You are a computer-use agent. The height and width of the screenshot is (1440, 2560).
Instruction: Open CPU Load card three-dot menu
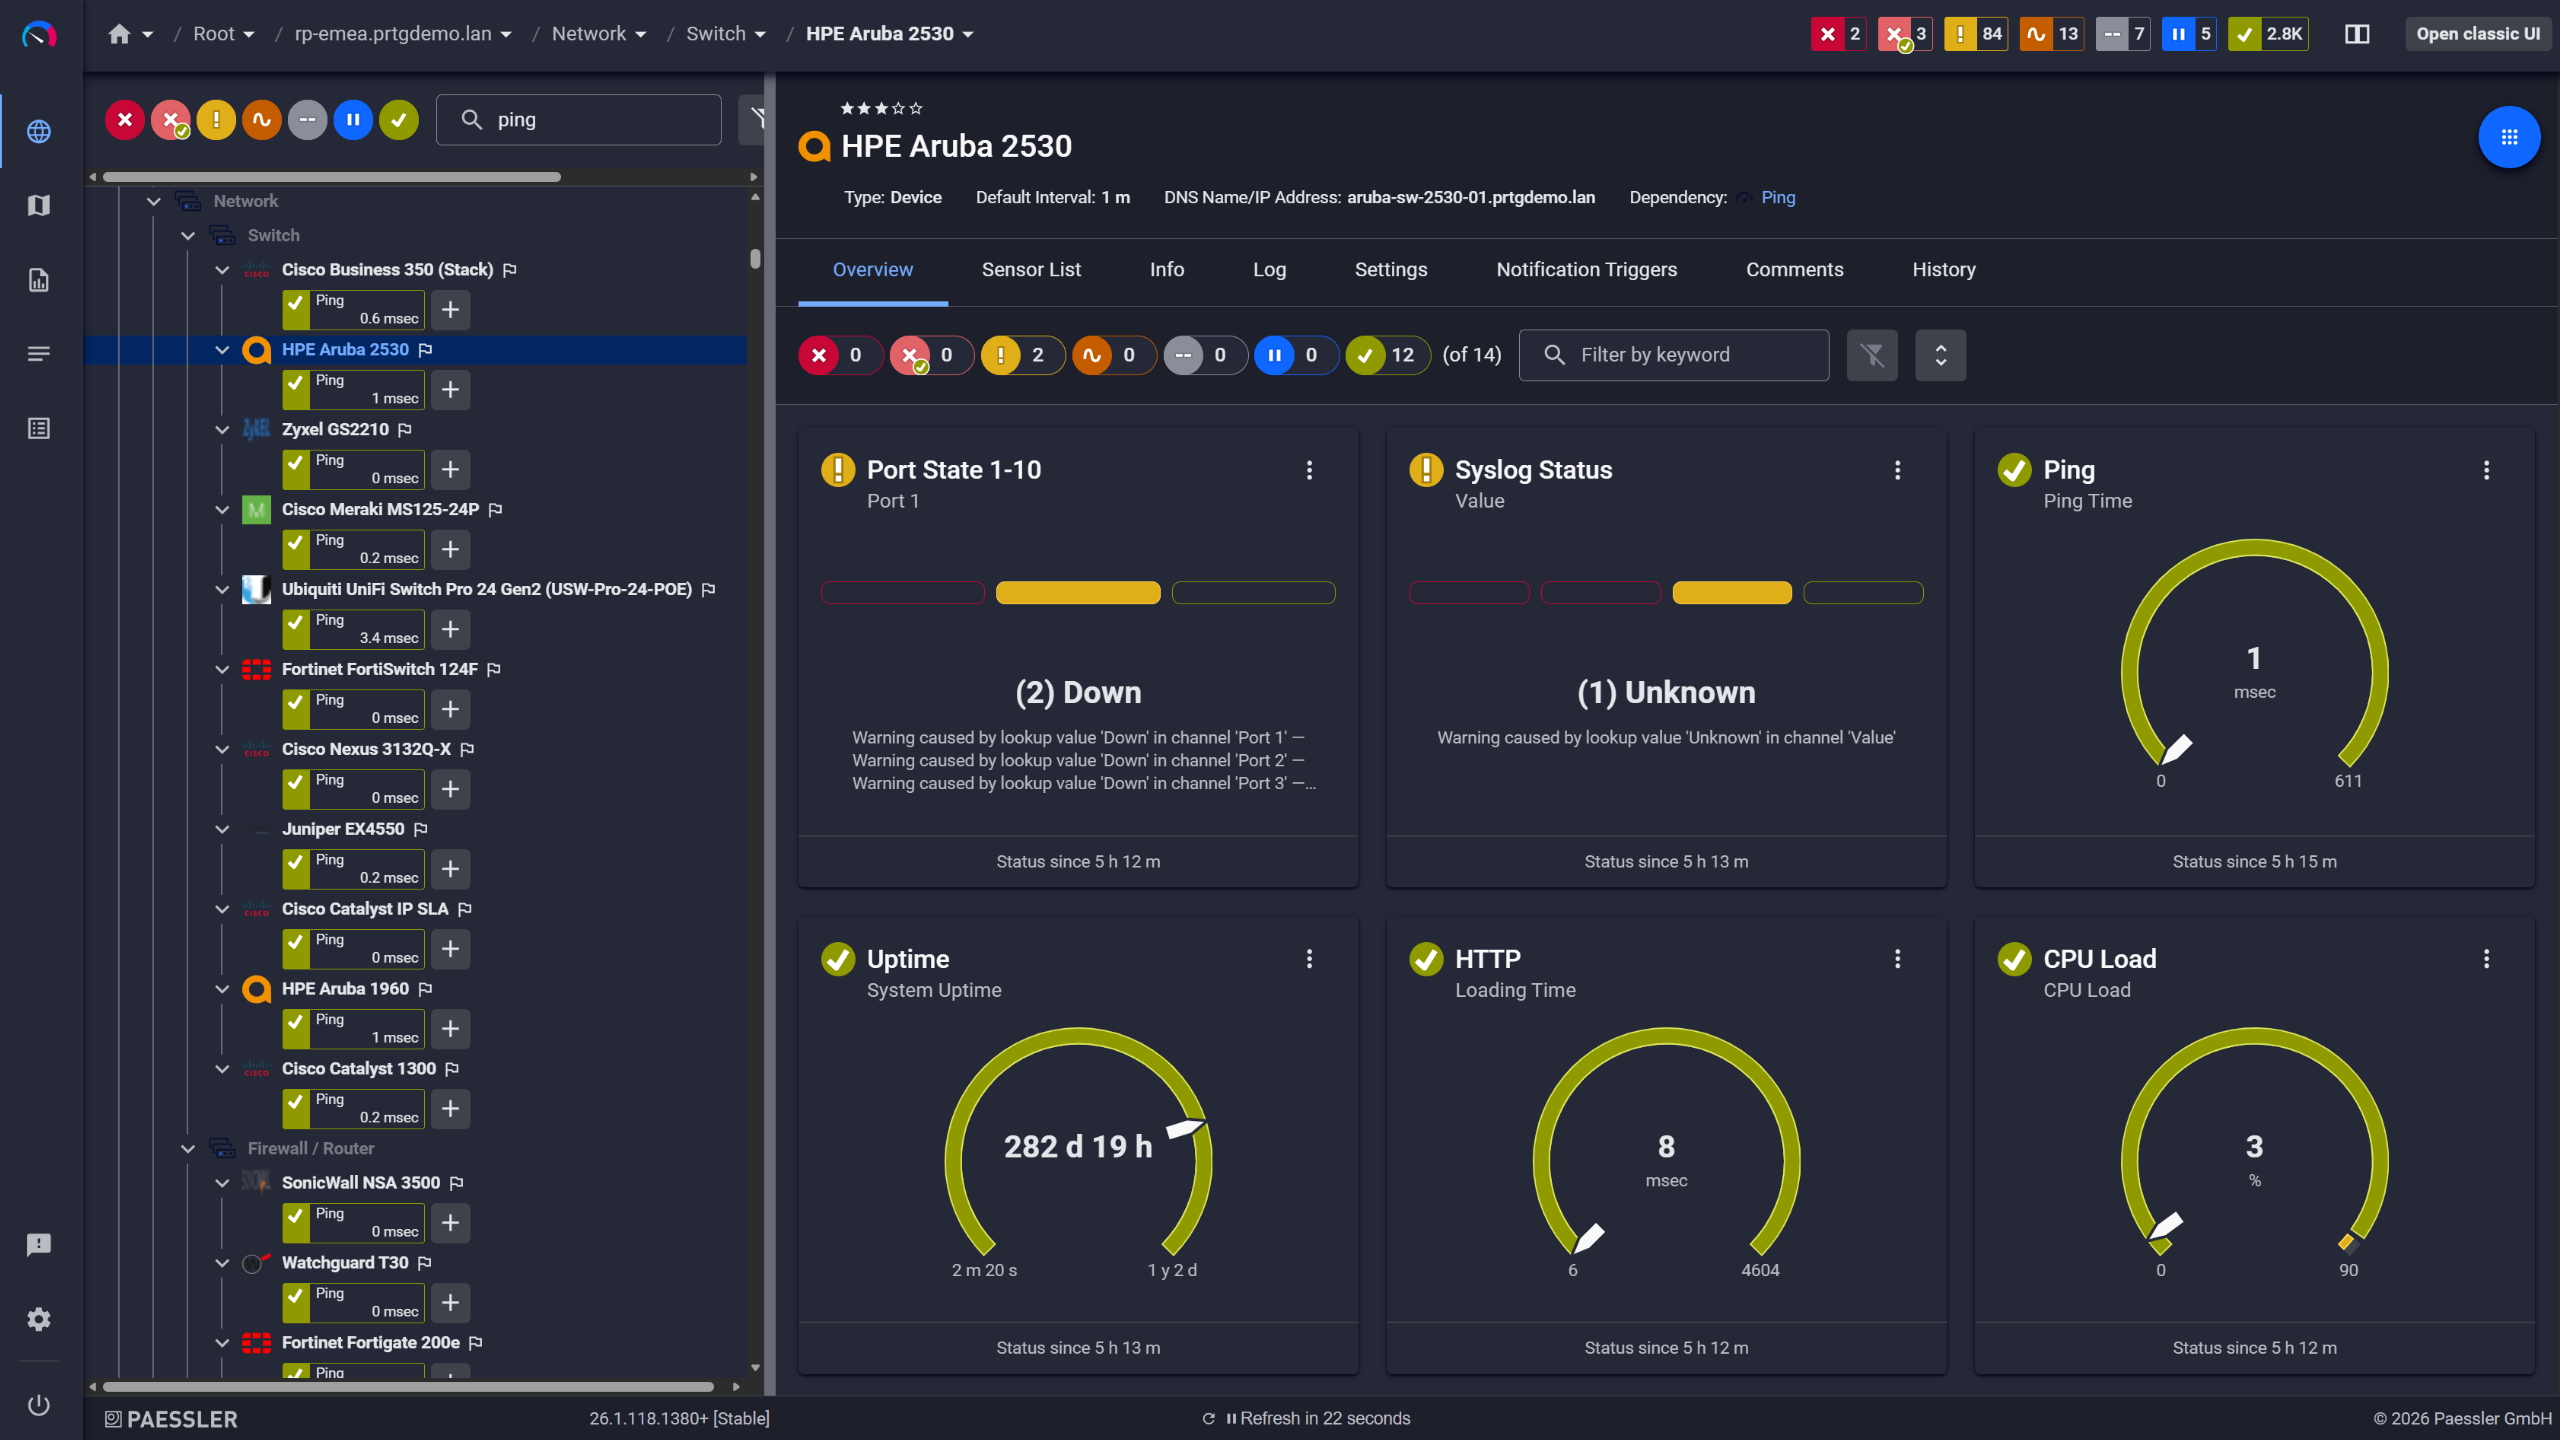pyautogui.click(x=2486, y=959)
